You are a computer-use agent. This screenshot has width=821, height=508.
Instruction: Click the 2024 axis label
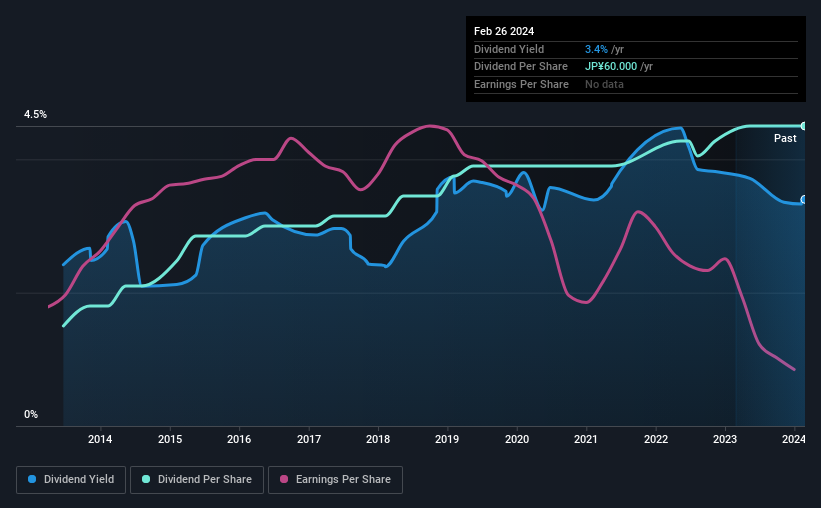794,439
